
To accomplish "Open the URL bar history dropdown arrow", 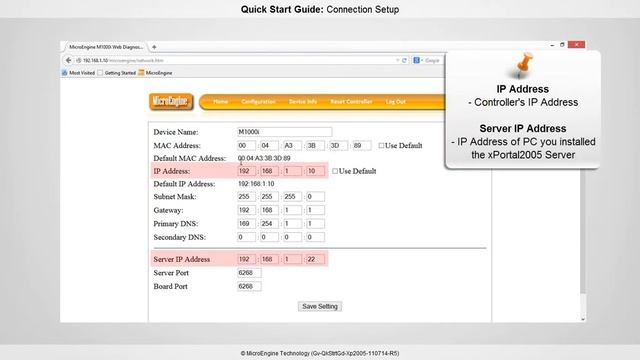I will (398, 60).
